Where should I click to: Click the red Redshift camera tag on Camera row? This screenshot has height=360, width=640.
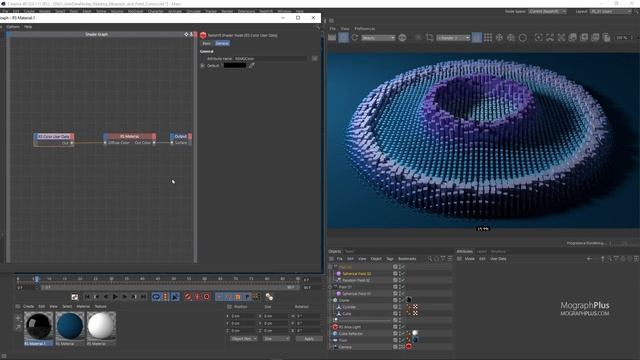click(x=409, y=347)
